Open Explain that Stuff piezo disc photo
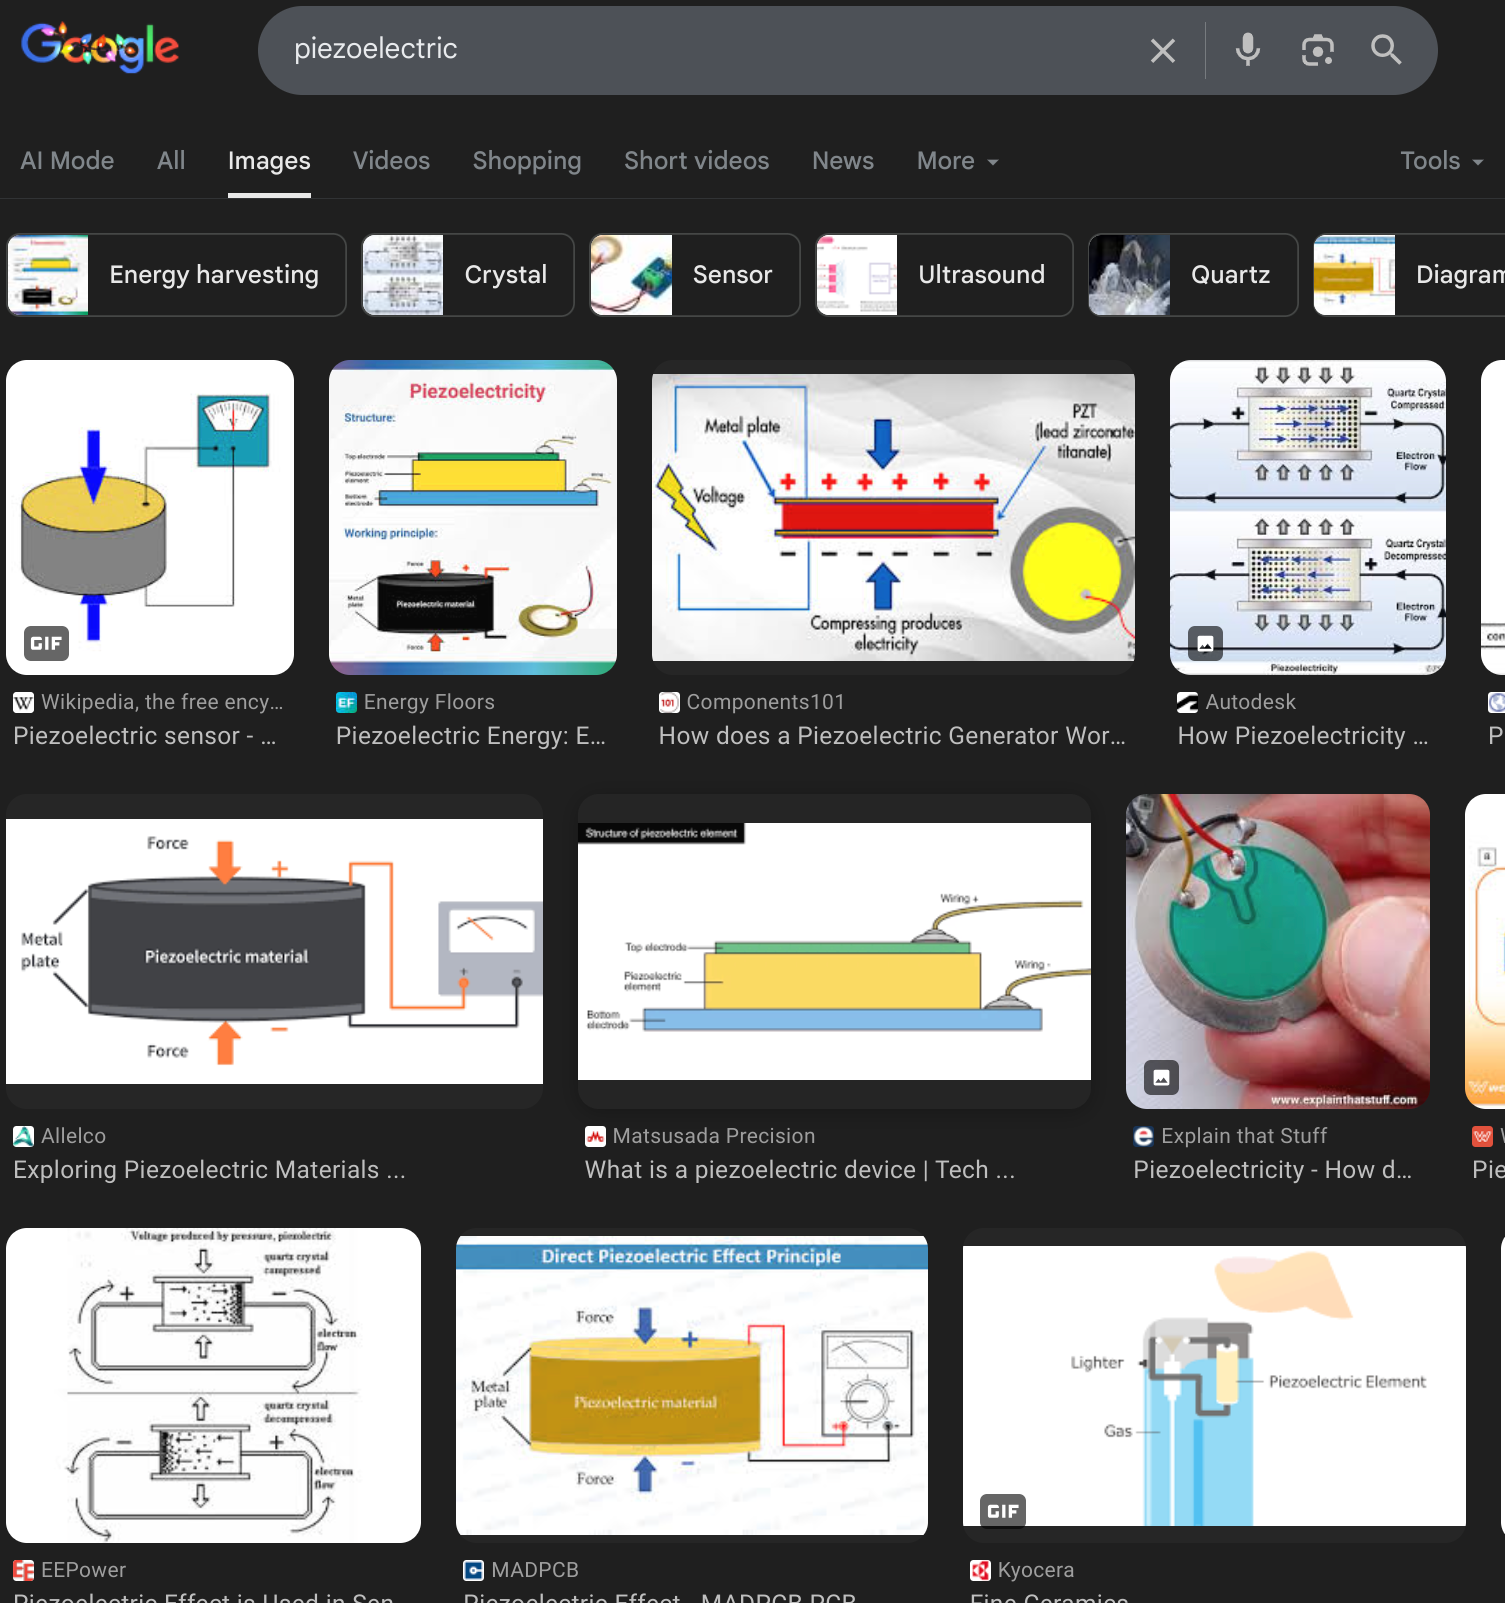This screenshot has height=1603, width=1505. point(1278,951)
